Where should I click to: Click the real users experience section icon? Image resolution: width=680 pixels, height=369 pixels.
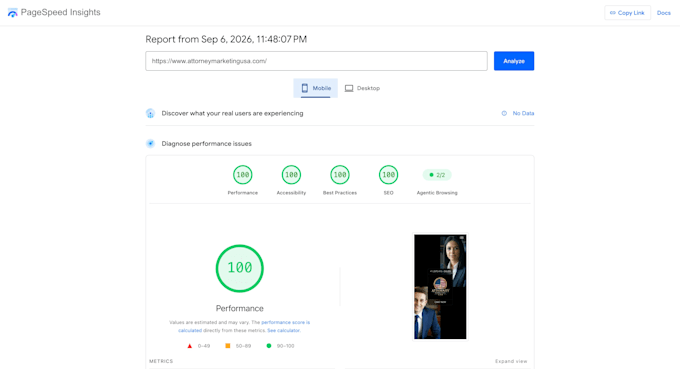point(150,114)
